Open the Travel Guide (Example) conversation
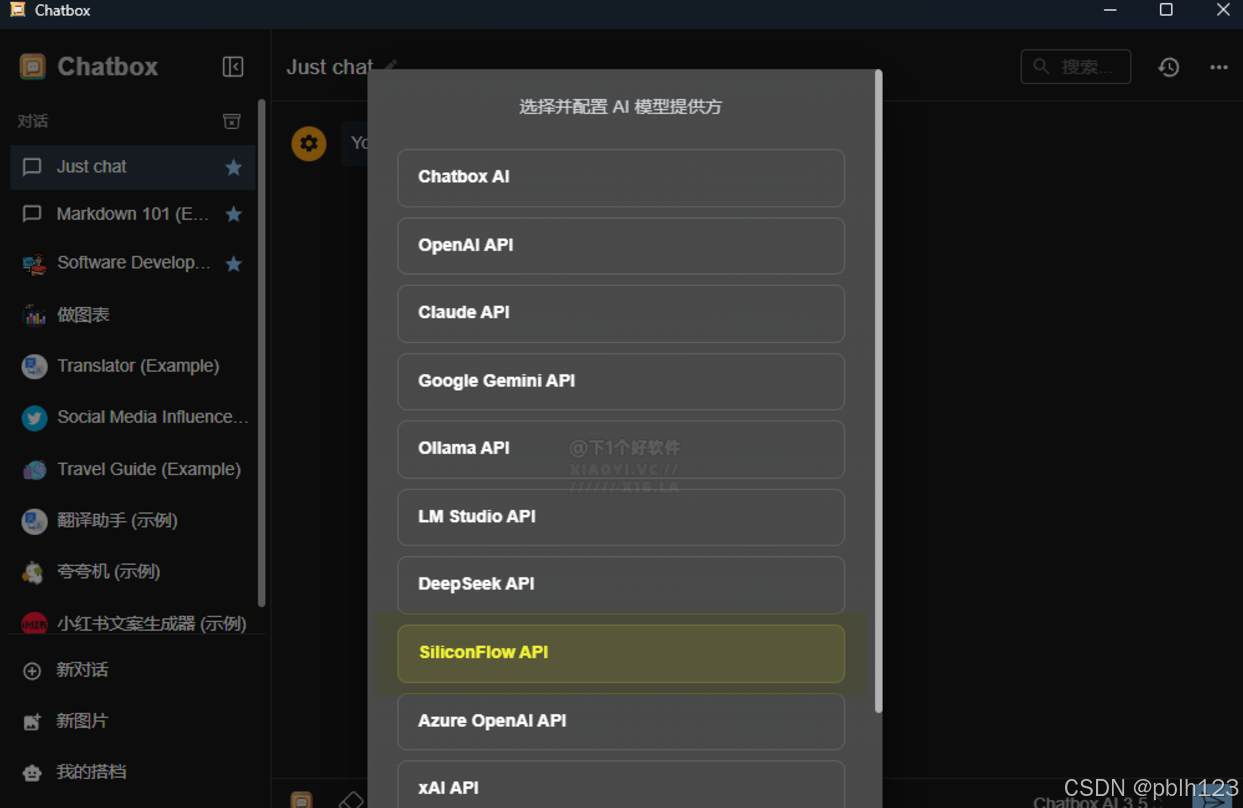 [x=132, y=469]
